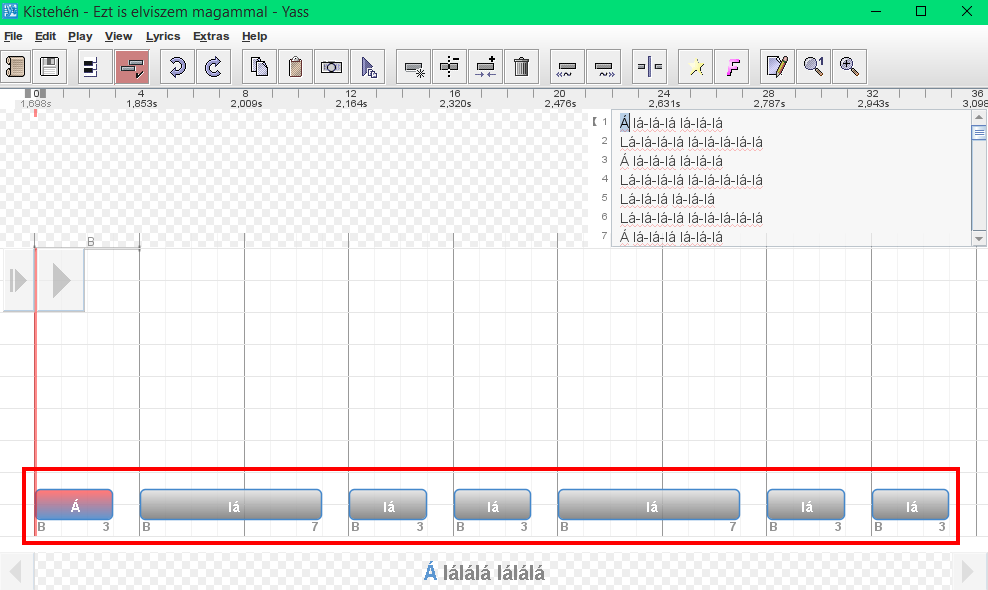
Task: Select lyrics line 2 'Lá-lá-lá-lá lá-lá-lá-lá-lá'
Action: click(691, 142)
